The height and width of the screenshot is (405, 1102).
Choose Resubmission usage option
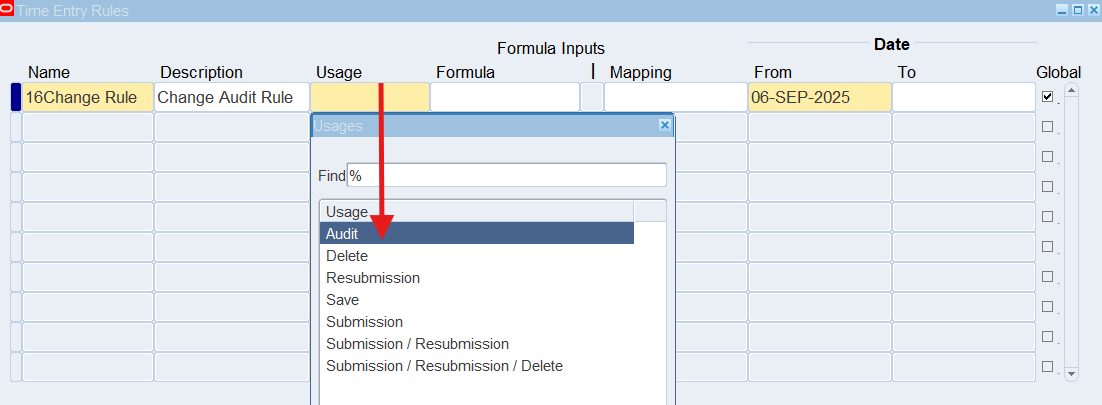point(372,277)
